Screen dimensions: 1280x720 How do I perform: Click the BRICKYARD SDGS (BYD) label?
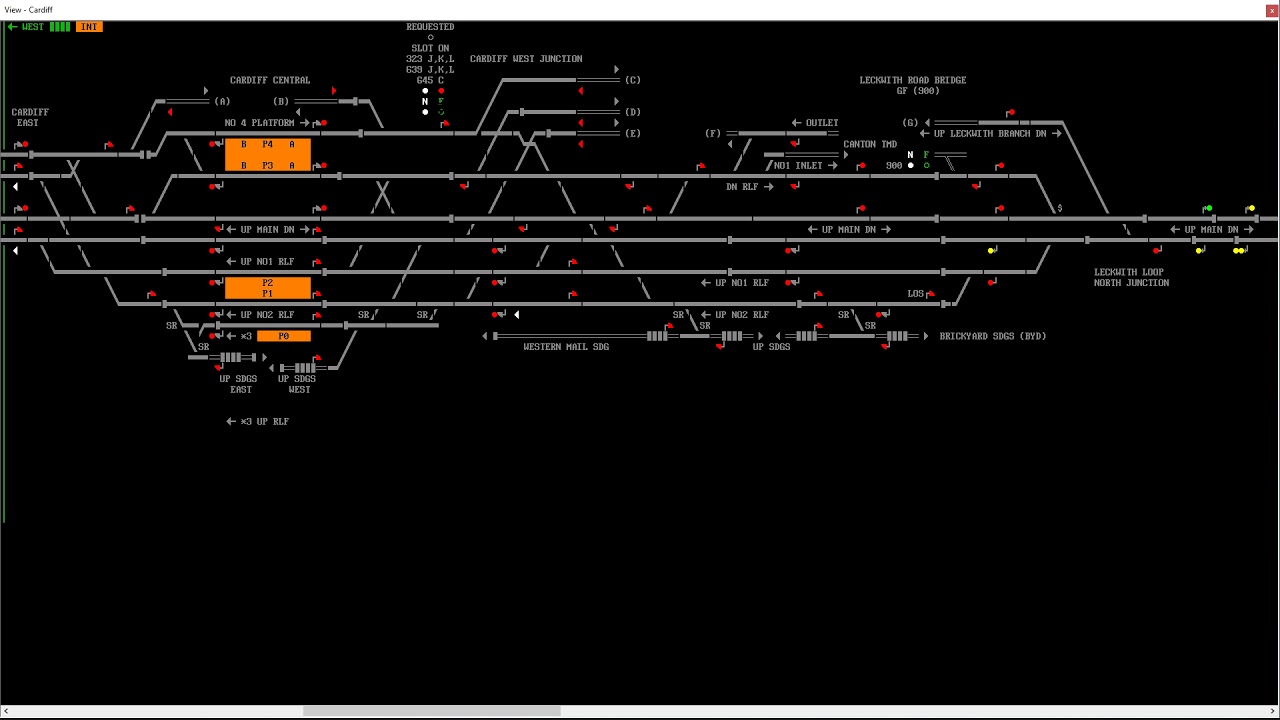point(992,336)
